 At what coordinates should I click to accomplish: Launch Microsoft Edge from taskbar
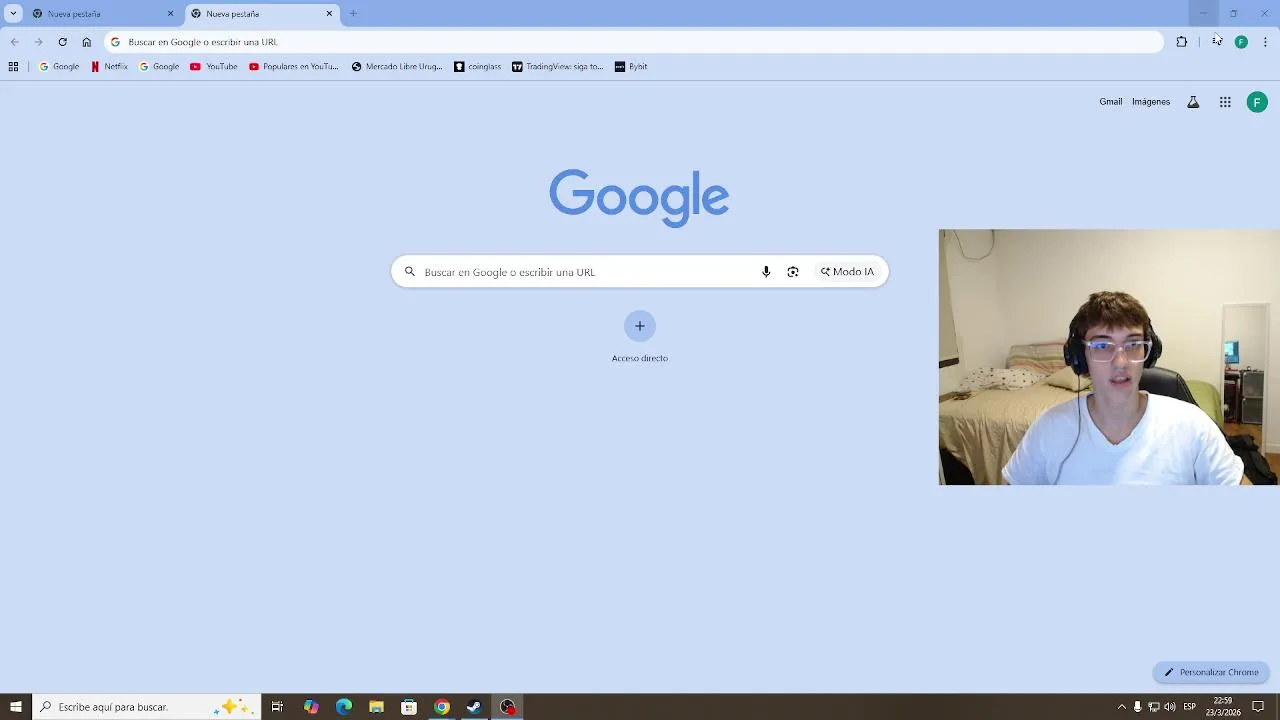click(344, 707)
